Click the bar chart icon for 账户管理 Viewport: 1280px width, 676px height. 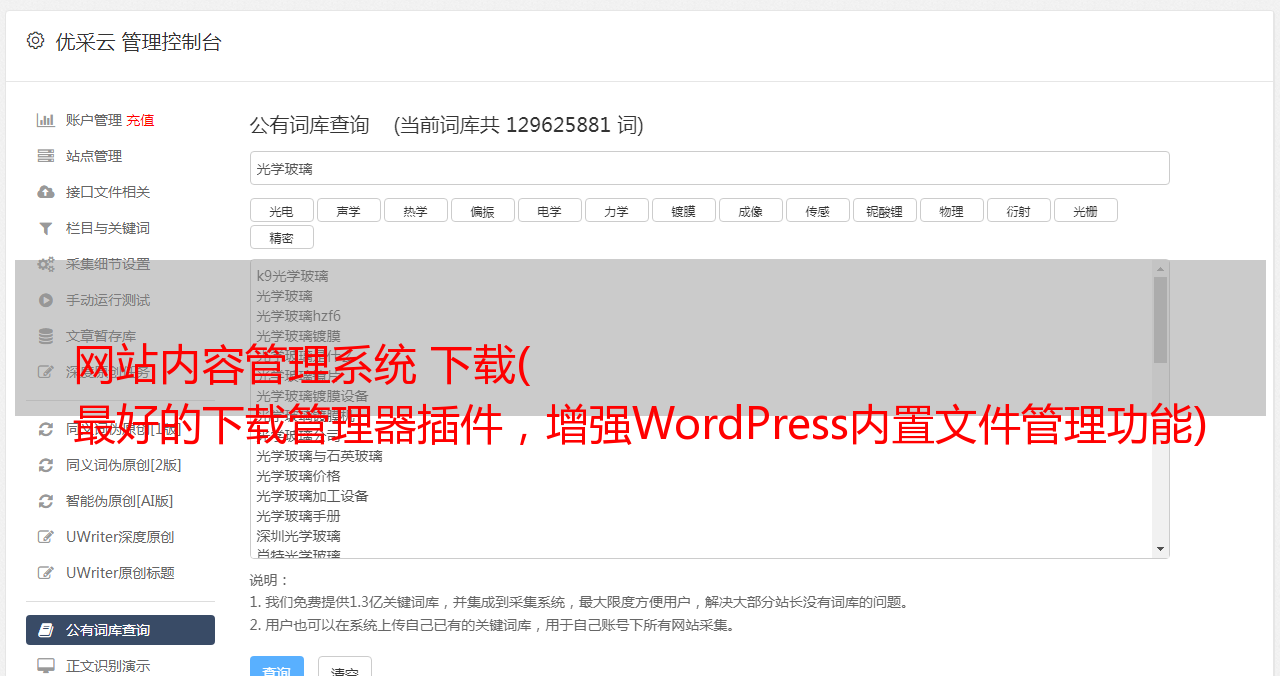tap(46, 120)
